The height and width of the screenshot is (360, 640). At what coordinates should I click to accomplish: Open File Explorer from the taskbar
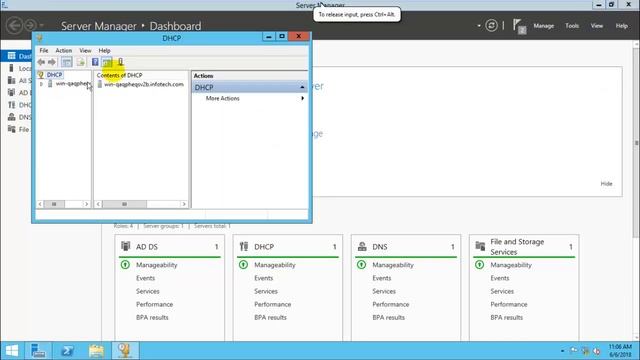click(x=97, y=351)
